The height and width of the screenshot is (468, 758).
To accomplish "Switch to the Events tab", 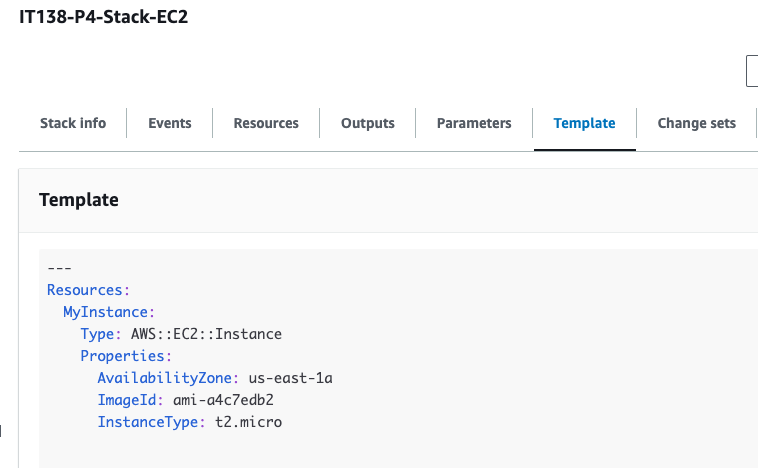I will coord(170,123).
